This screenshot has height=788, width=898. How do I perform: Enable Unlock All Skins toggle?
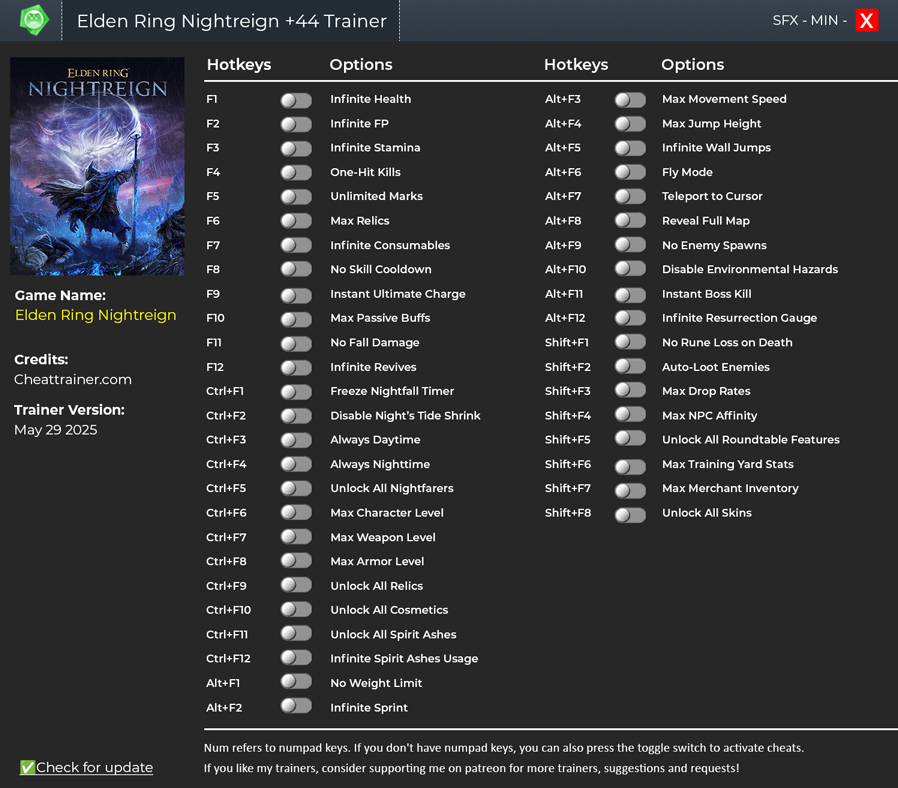coord(630,515)
